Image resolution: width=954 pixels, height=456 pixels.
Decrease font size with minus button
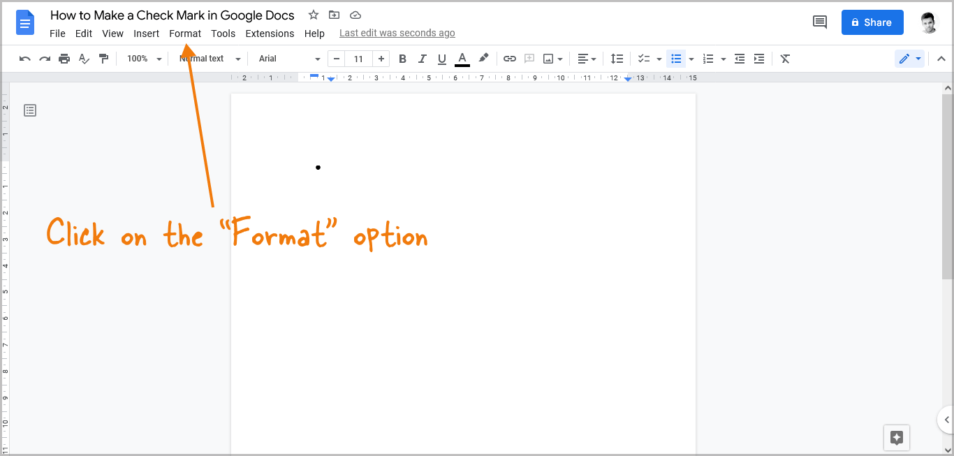tap(336, 59)
